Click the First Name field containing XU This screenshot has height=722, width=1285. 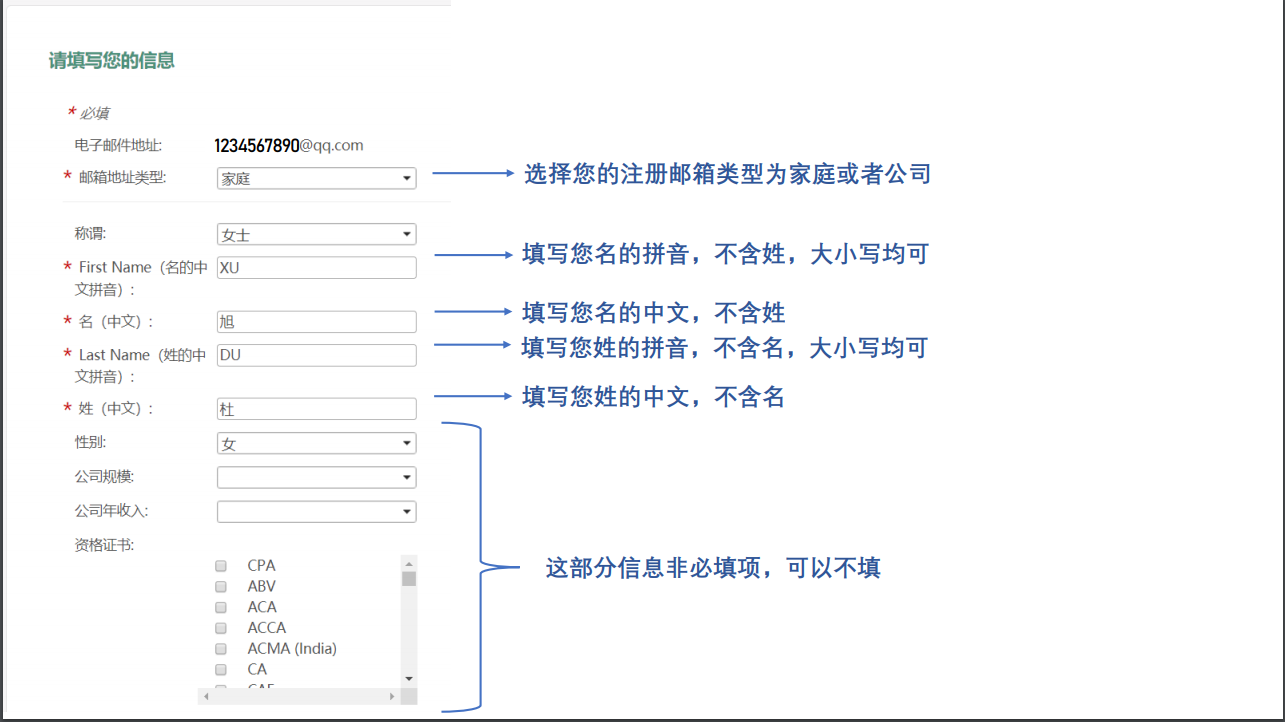[316, 268]
